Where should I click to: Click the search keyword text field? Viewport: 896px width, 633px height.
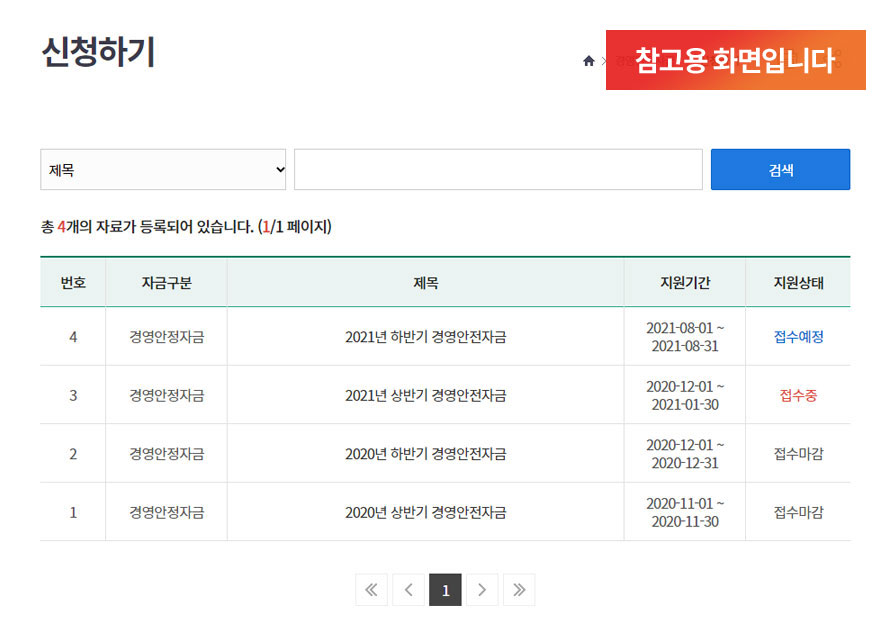498,170
